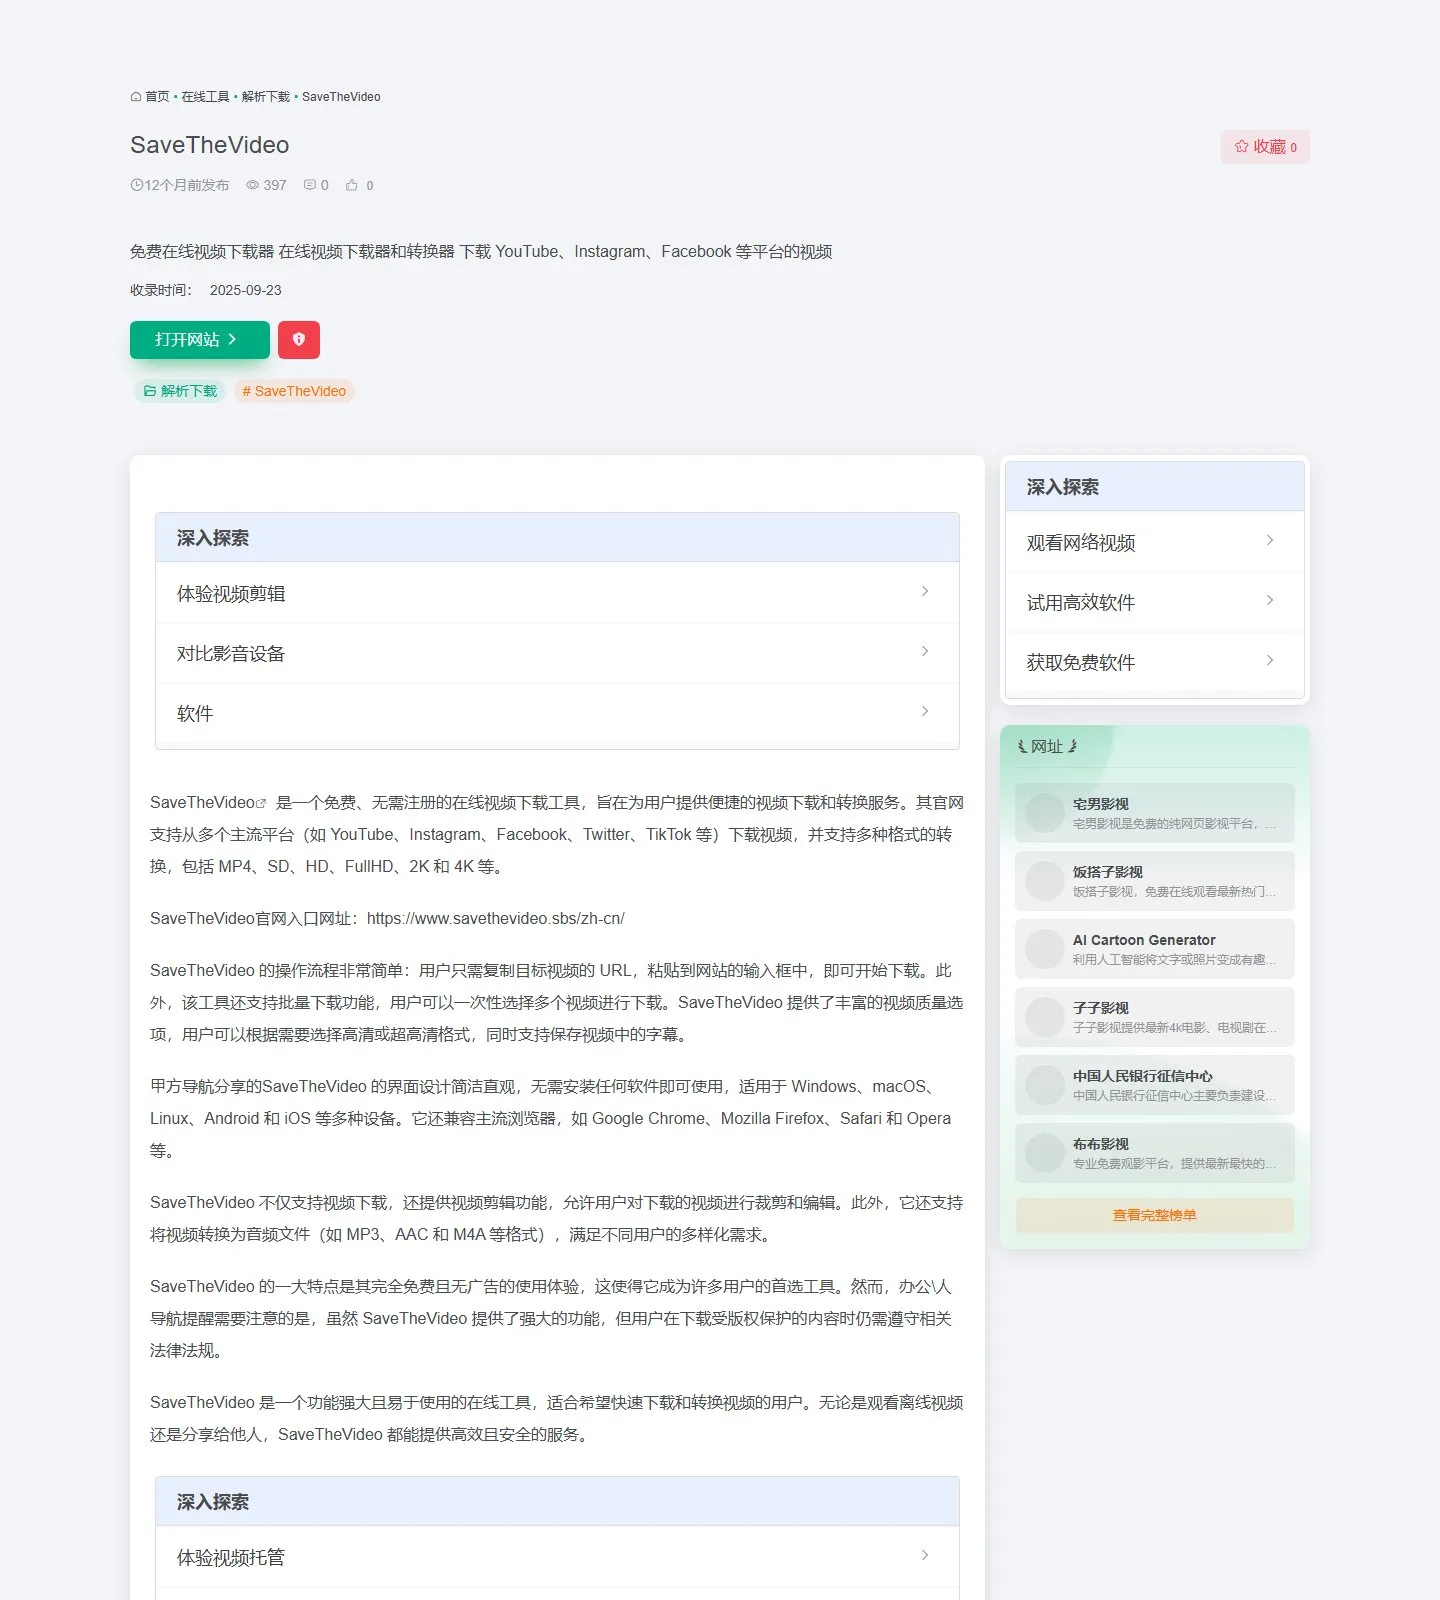Click the 布布影视 round thumbnail
This screenshot has height=1600, width=1440.
point(1045,1153)
